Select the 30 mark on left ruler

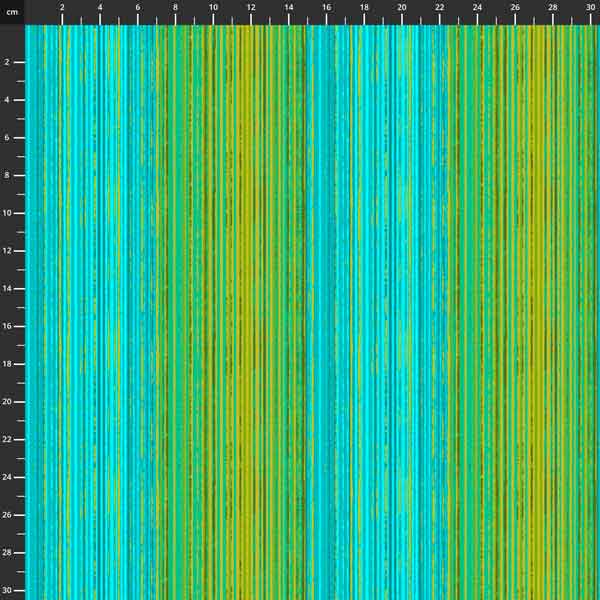click(8, 590)
